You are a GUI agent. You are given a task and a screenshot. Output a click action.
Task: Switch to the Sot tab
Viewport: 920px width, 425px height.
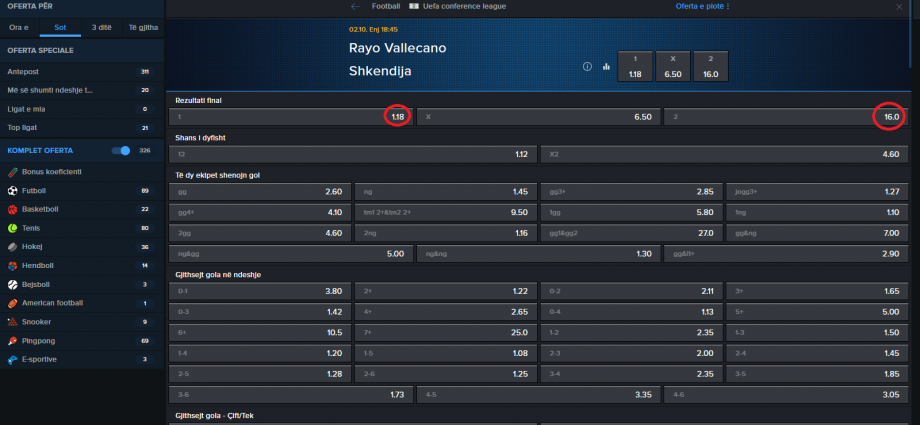coord(60,28)
